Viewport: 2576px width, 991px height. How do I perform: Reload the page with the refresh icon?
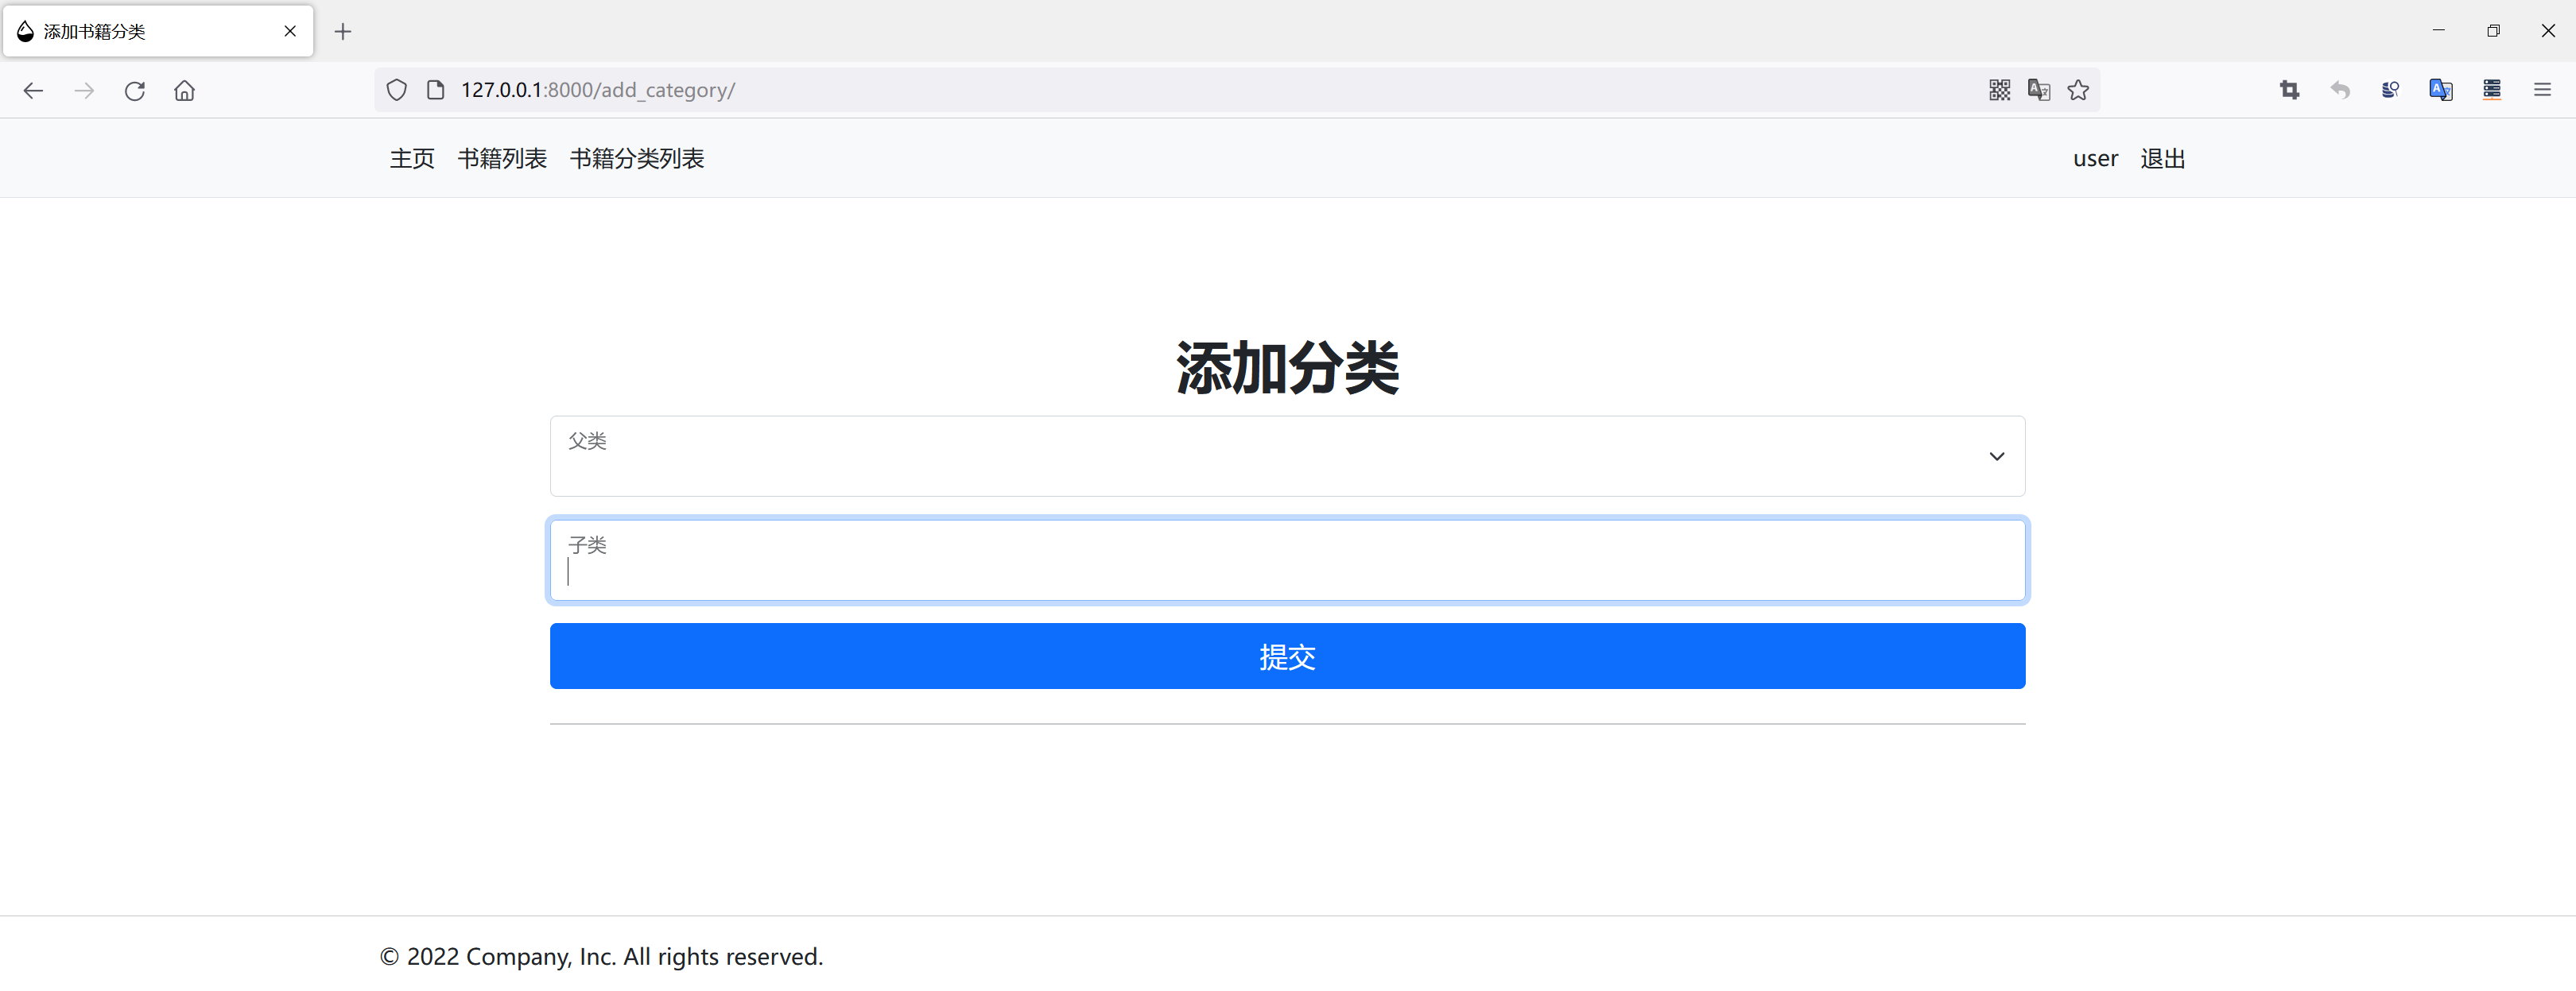tap(134, 90)
